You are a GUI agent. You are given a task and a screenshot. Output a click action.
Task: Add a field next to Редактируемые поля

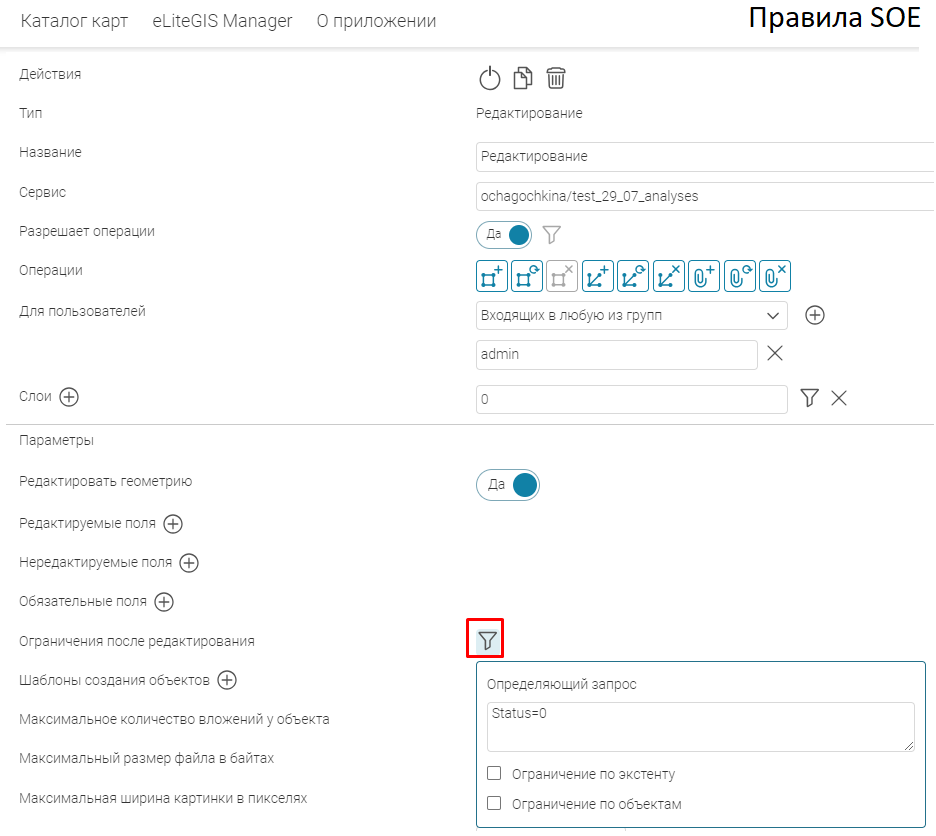point(173,523)
